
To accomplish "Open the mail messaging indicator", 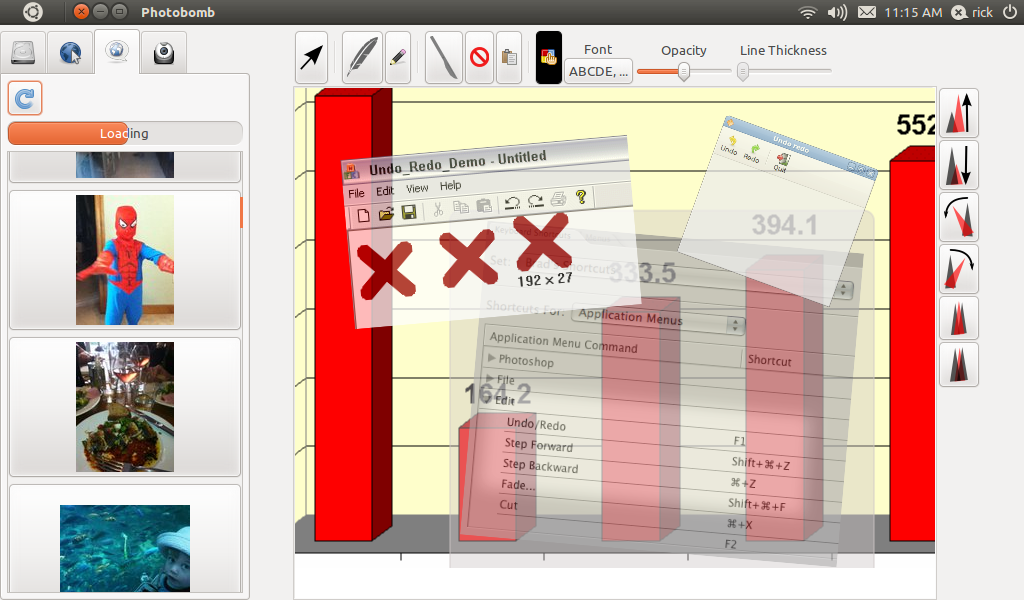I will tap(867, 12).
